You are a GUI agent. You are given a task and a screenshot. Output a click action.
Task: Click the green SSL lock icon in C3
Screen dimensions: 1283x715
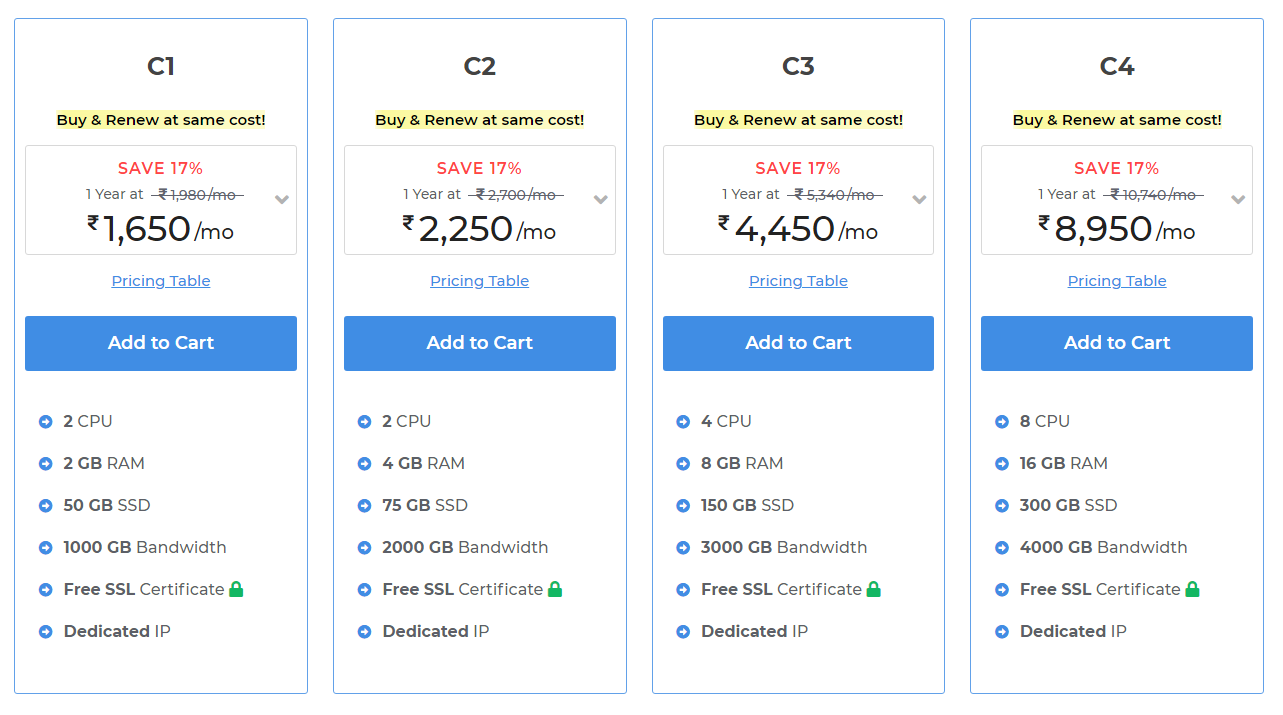point(873,589)
